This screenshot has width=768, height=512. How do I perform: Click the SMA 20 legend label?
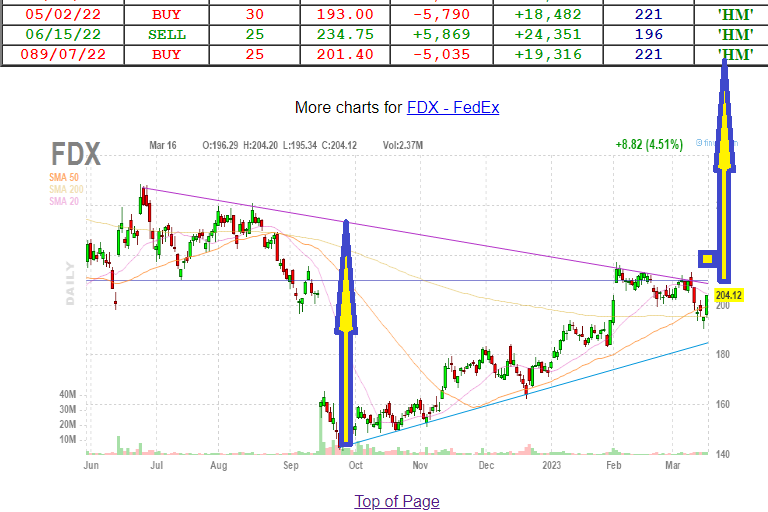68,202
